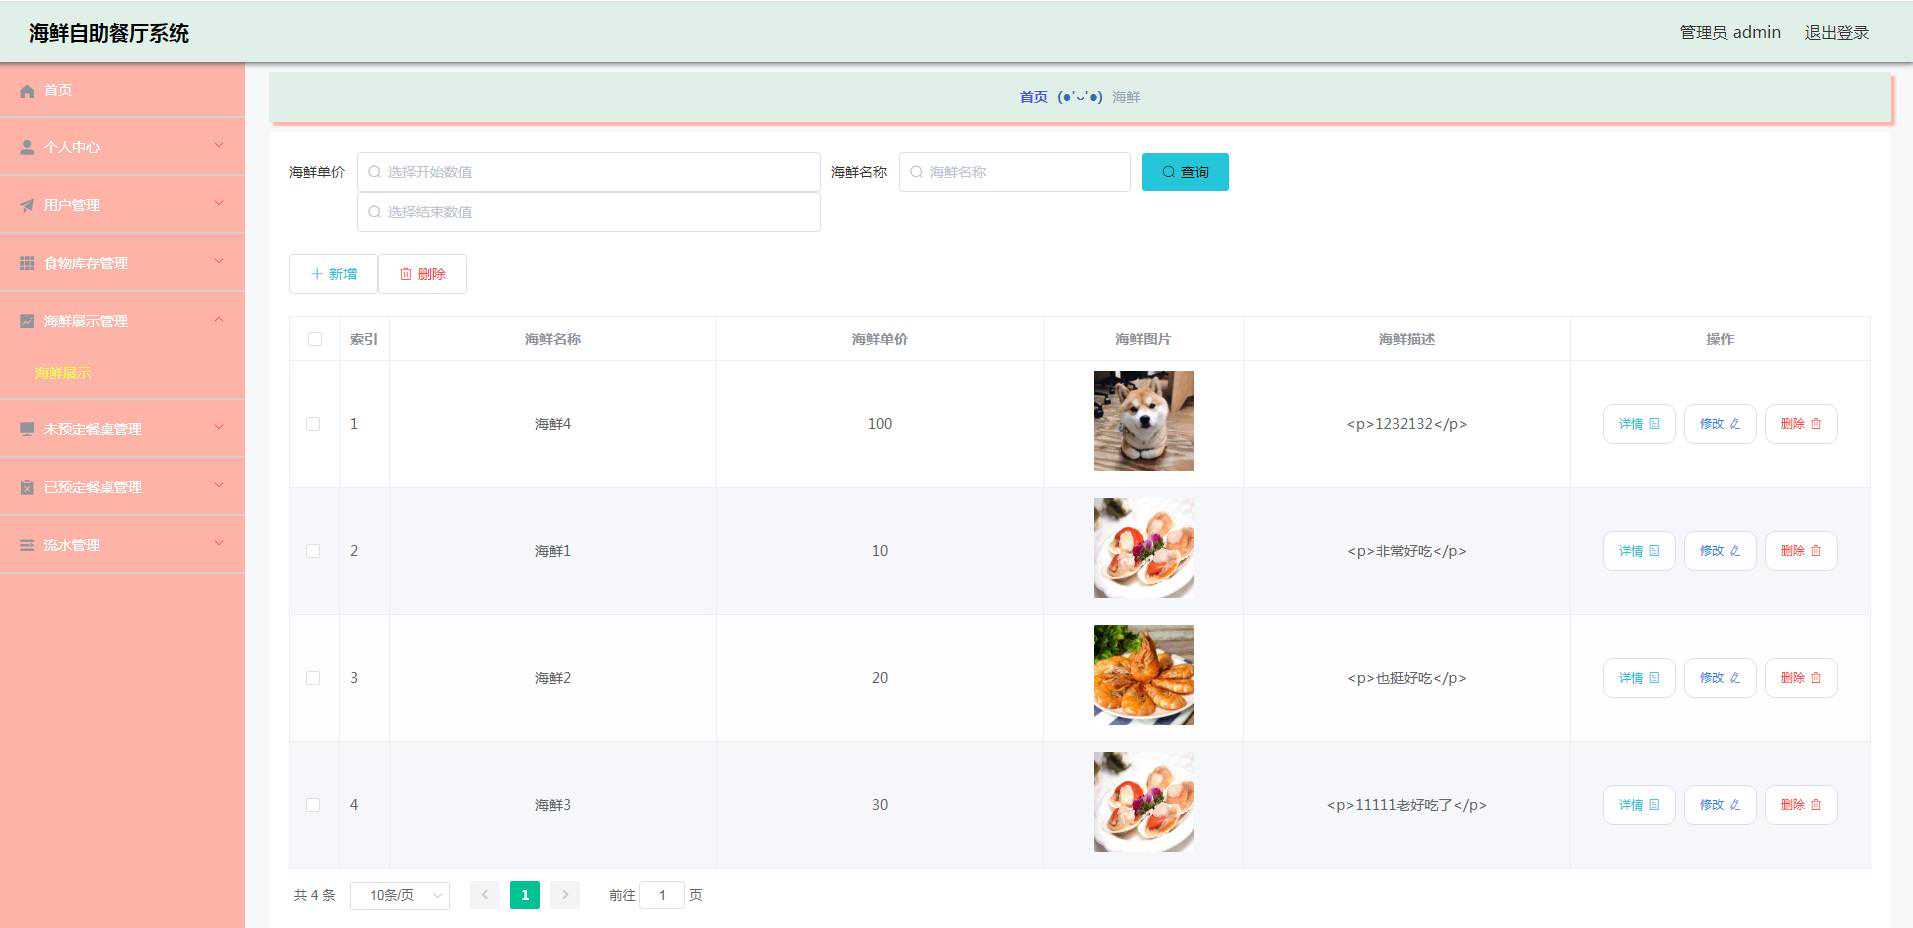Viewport: 1913px width, 928px height.
Task: Open 详情 for row 海鲜4
Action: coord(1639,424)
